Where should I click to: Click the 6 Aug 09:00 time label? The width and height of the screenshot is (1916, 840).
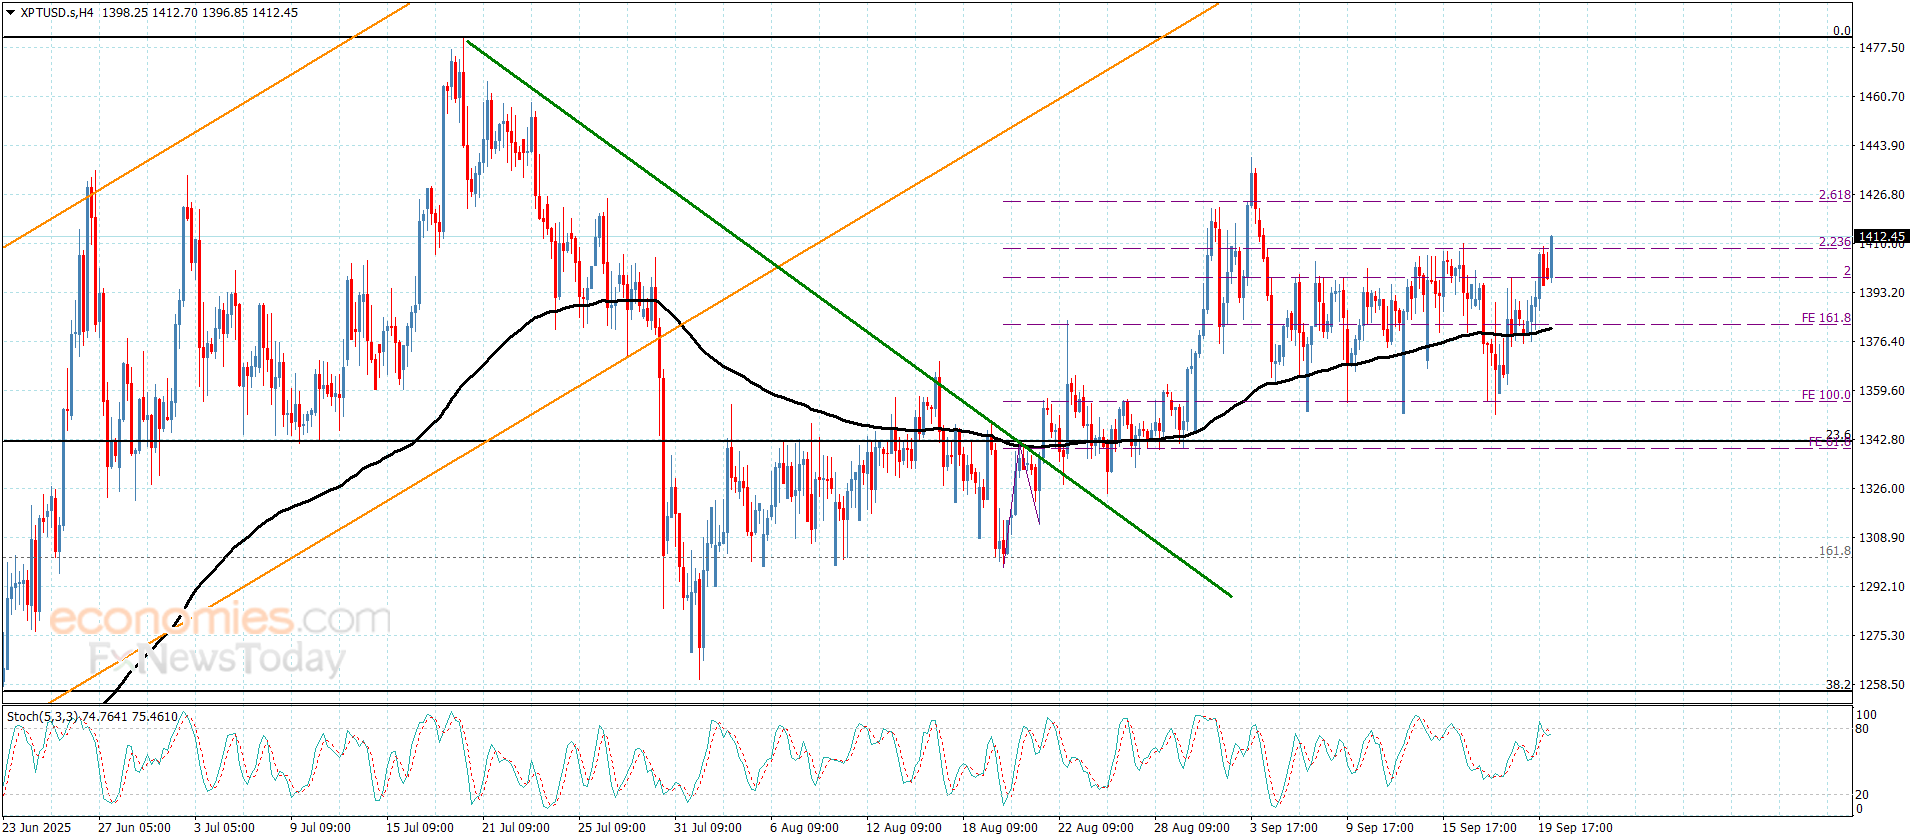pos(804,827)
